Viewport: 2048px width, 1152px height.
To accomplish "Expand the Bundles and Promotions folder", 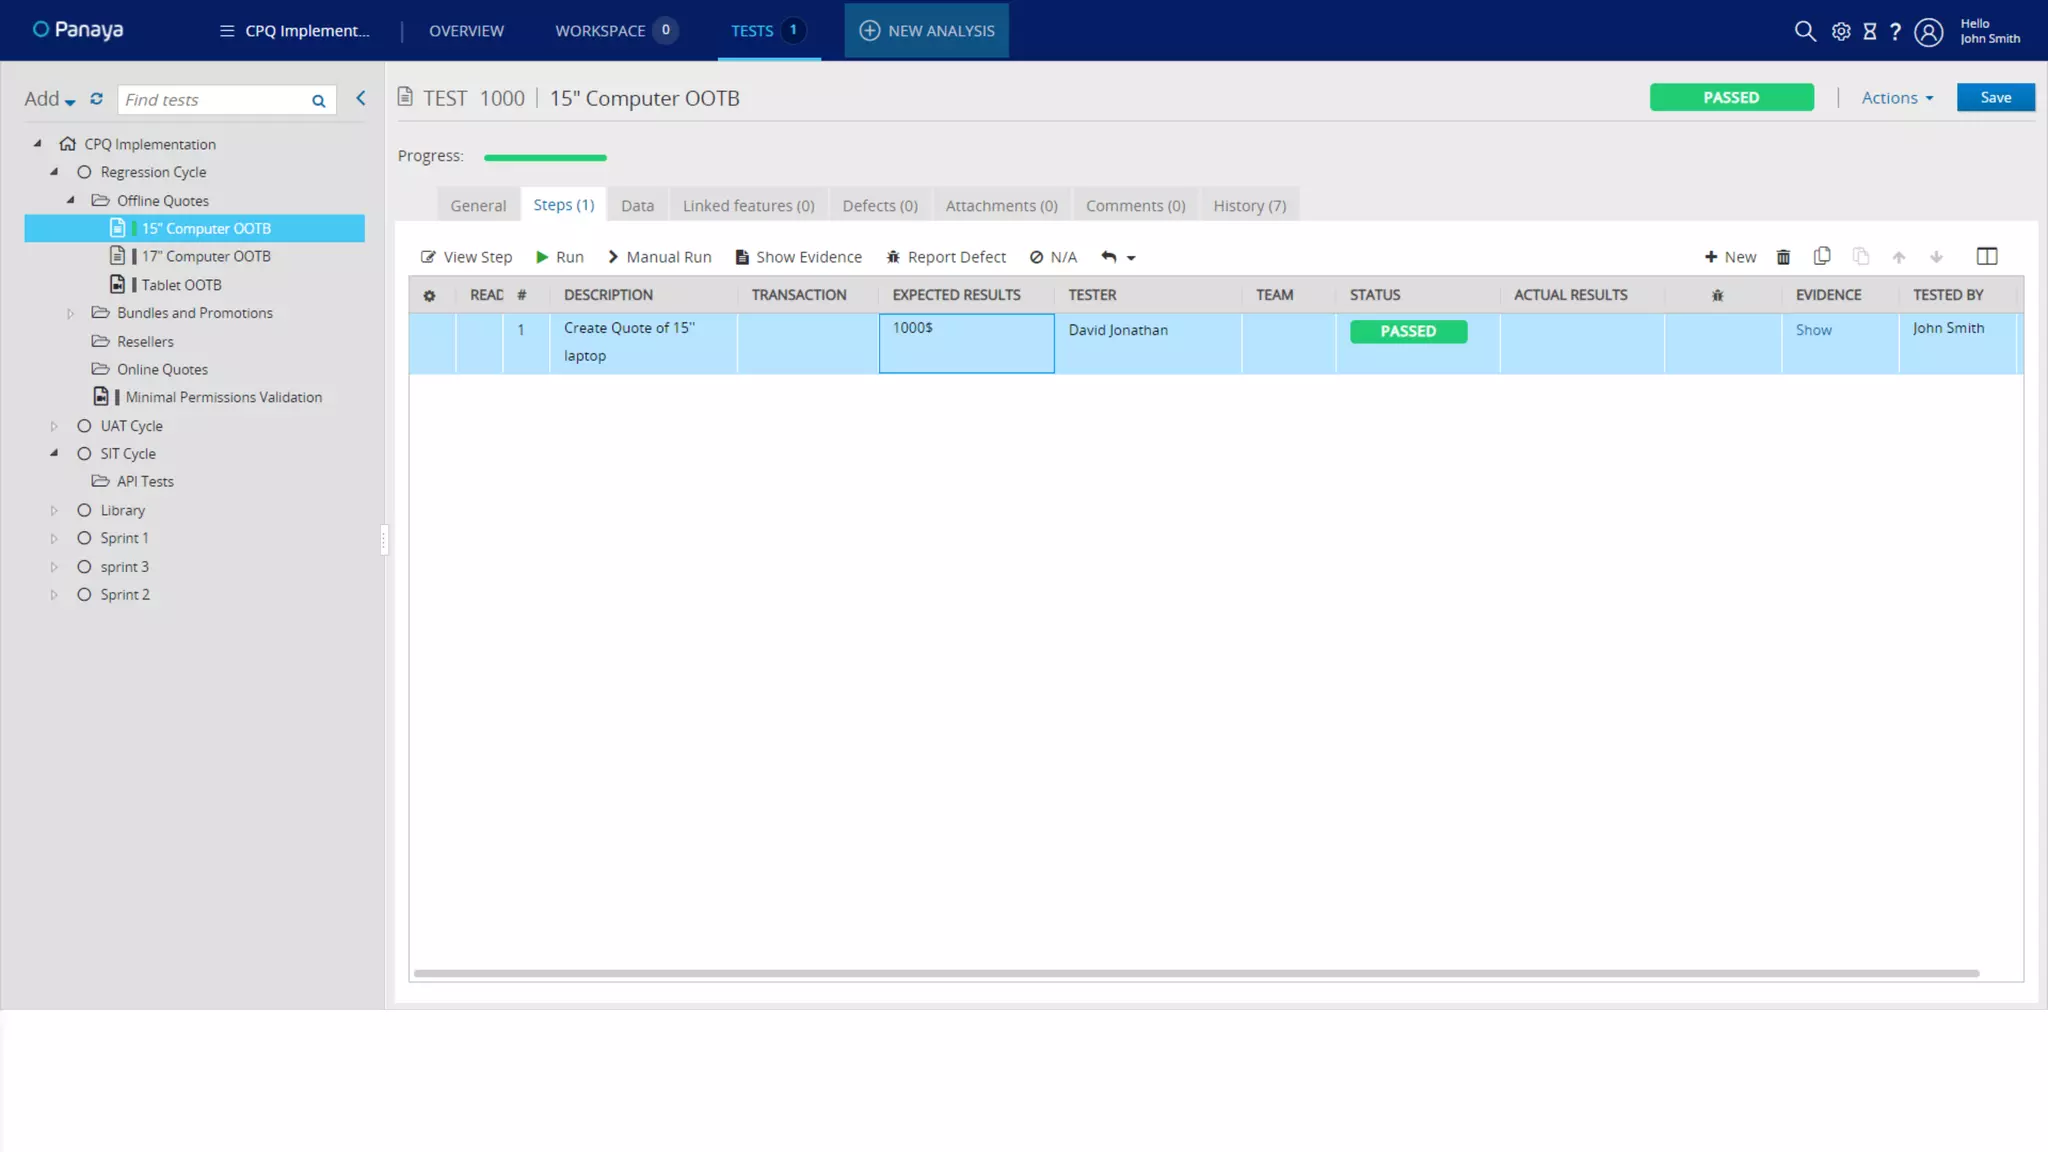I will pos(70,313).
